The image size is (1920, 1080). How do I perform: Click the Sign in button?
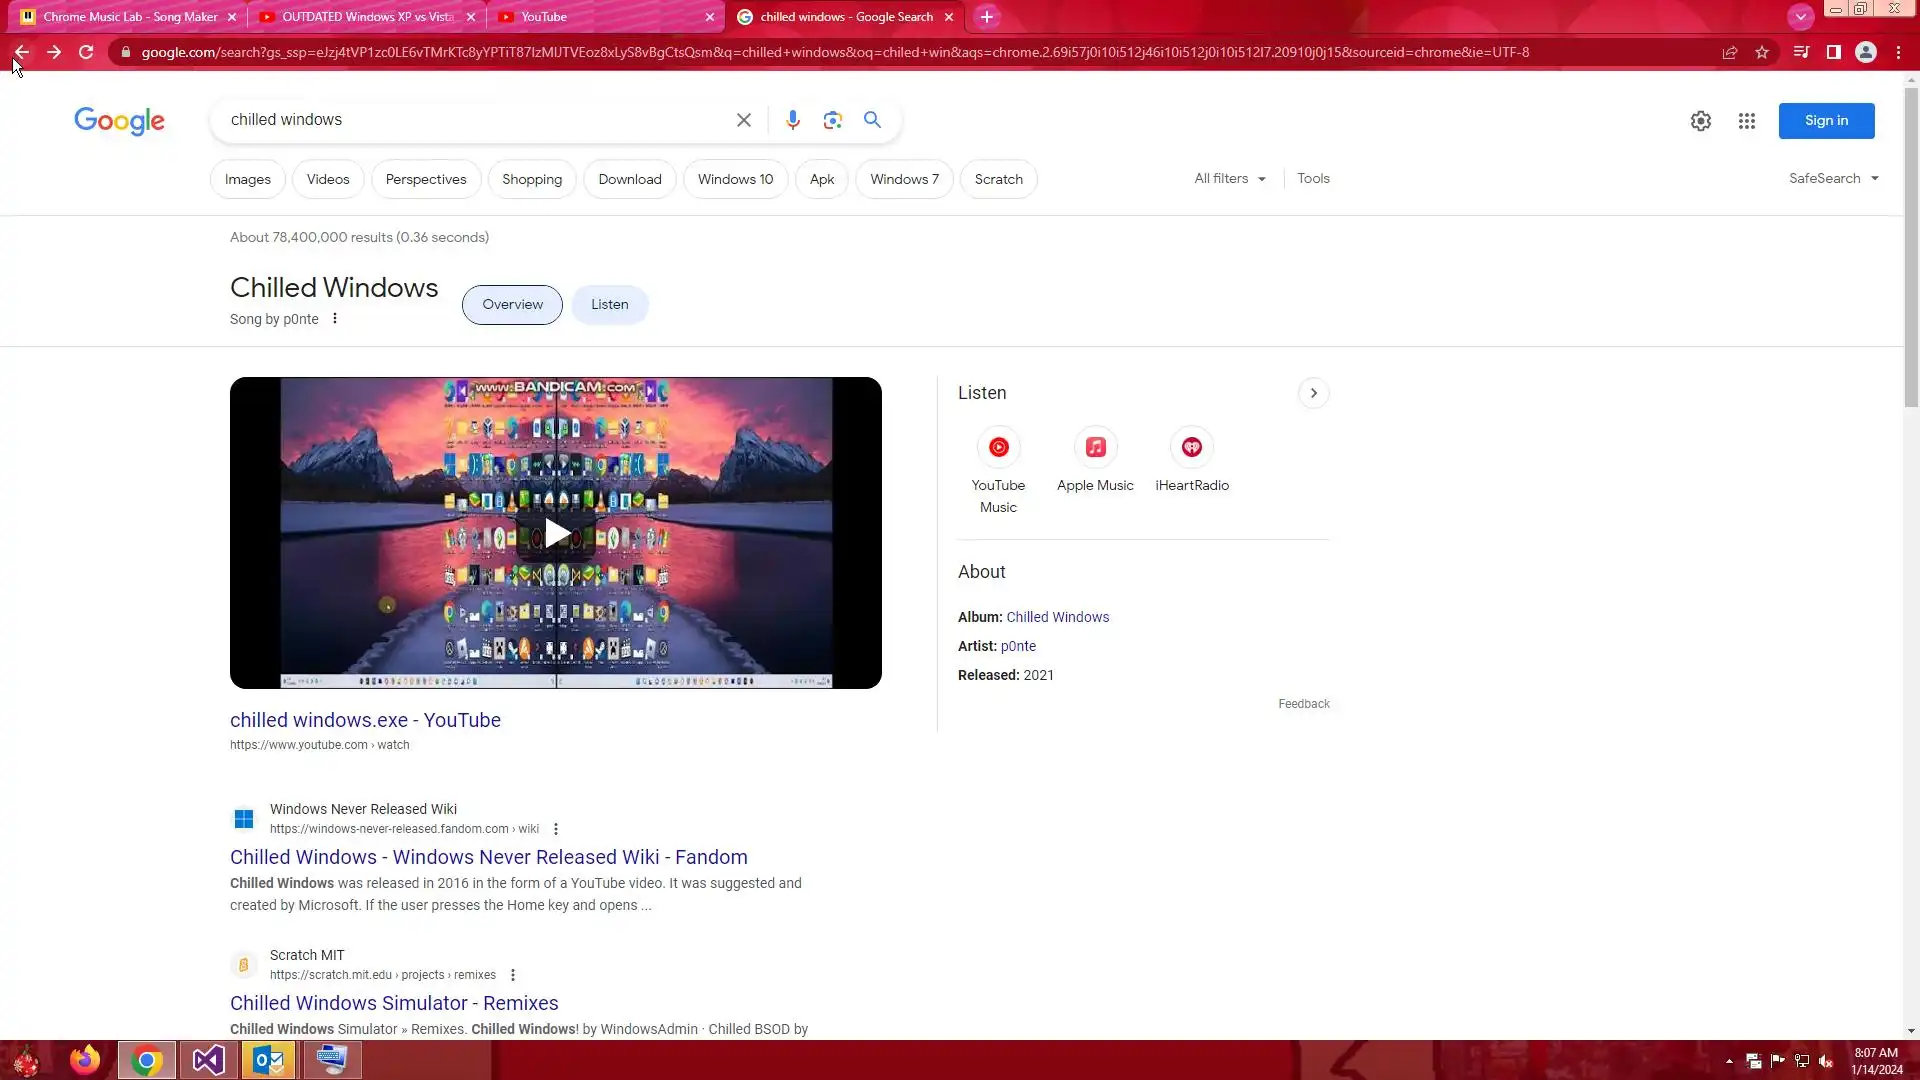click(x=1825, y=121)
